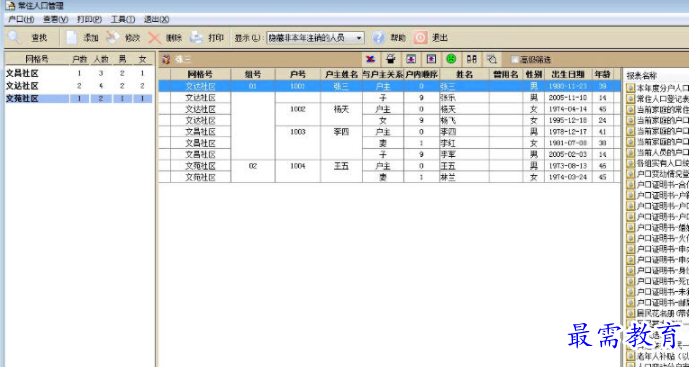
Task: Open 帮助 via the question mark icon
Action: pyautogui.click(x=378, y=38)
